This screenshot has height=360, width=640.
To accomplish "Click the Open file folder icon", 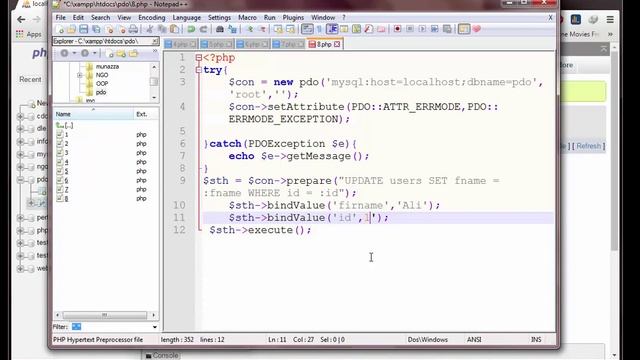I will click(x=71, y=29).
